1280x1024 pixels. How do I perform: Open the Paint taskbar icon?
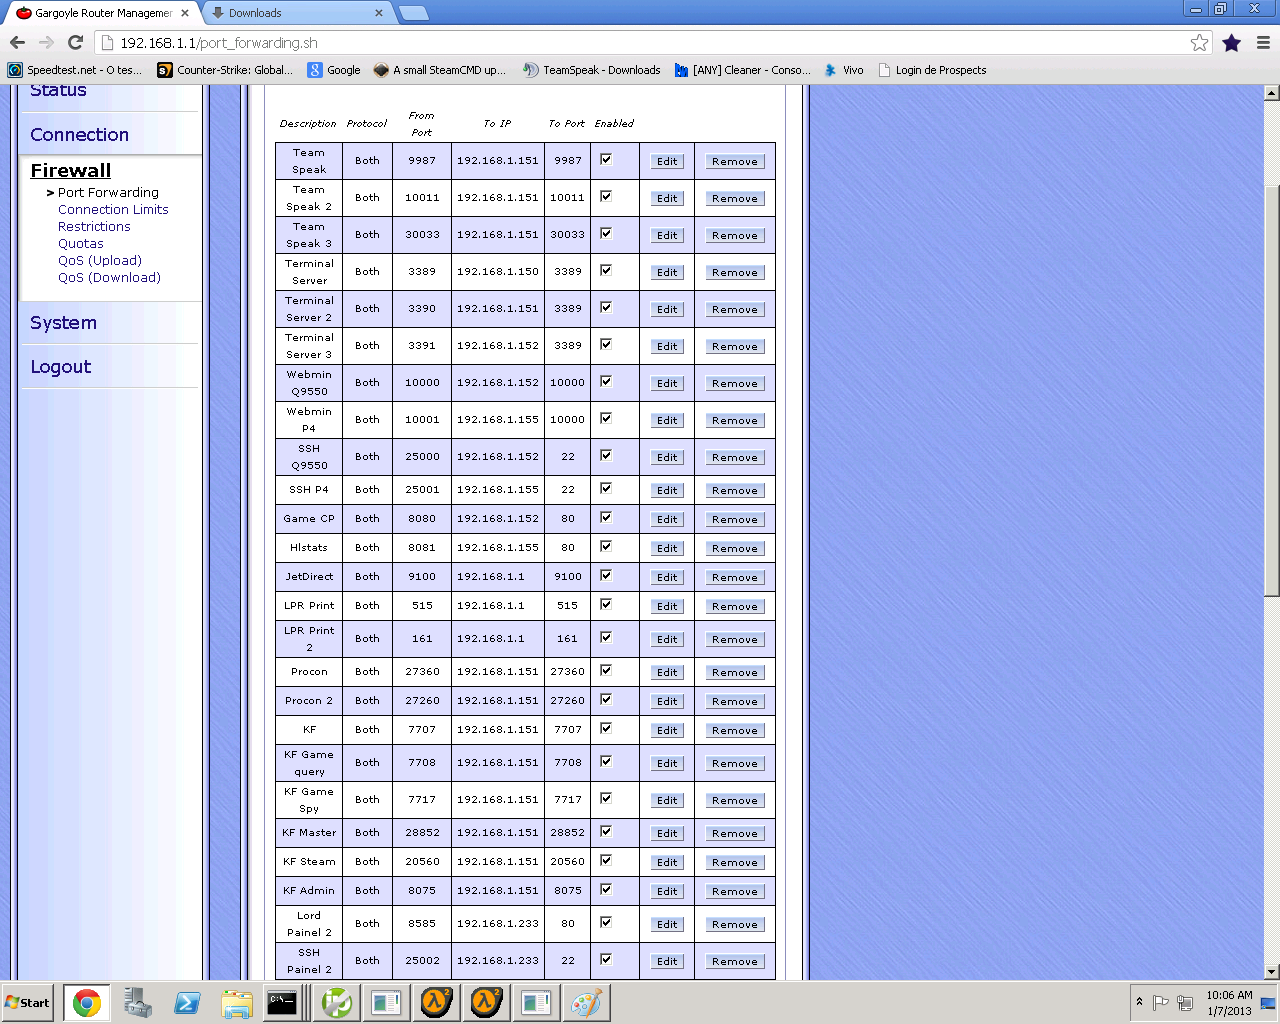click(586, 1003)
